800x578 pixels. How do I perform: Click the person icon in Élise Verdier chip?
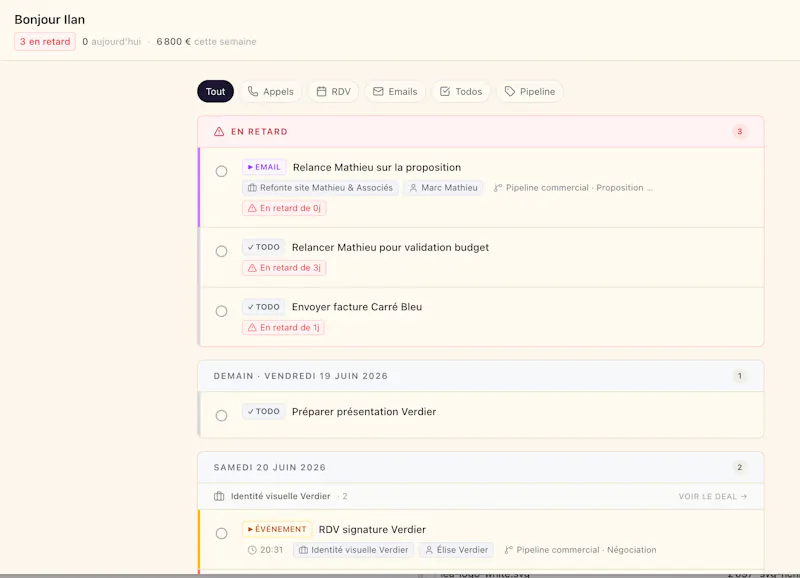click(429, 550)
